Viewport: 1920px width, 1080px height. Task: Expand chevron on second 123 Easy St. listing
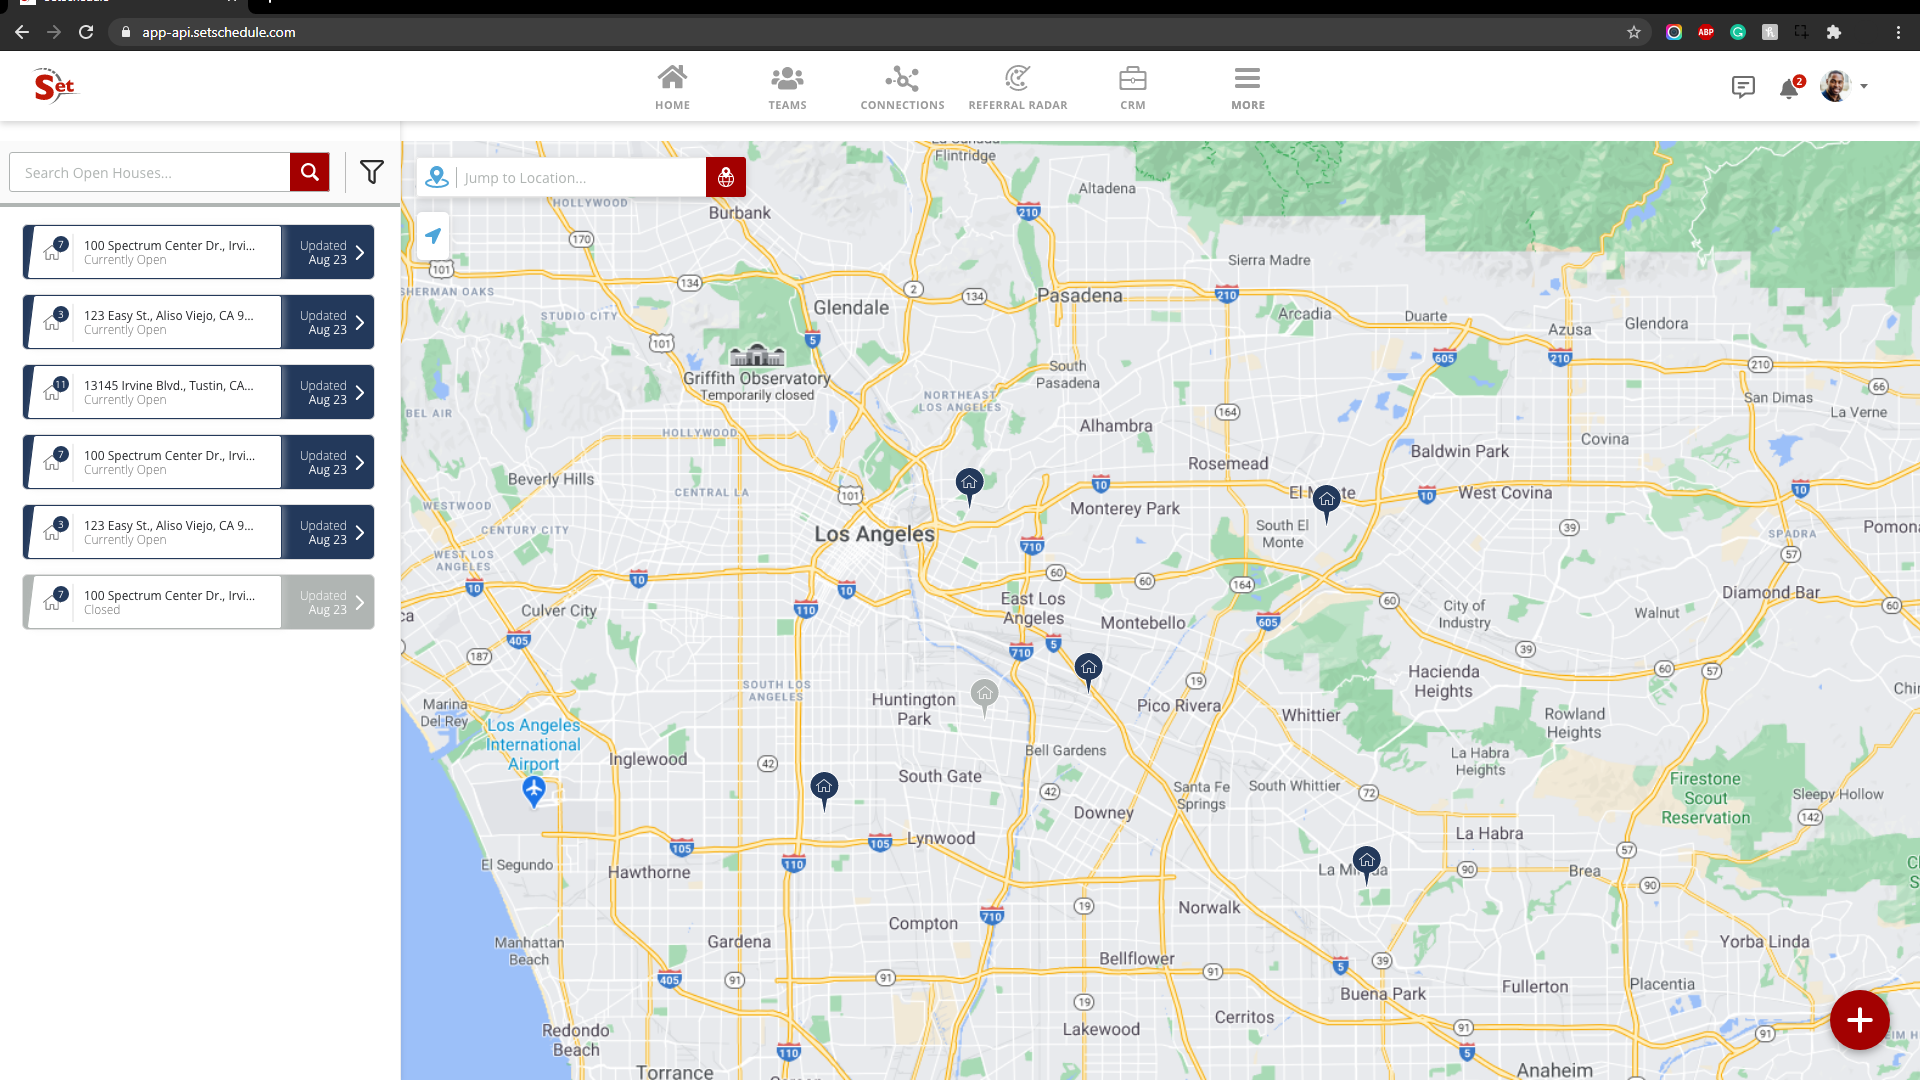(360, 532)
